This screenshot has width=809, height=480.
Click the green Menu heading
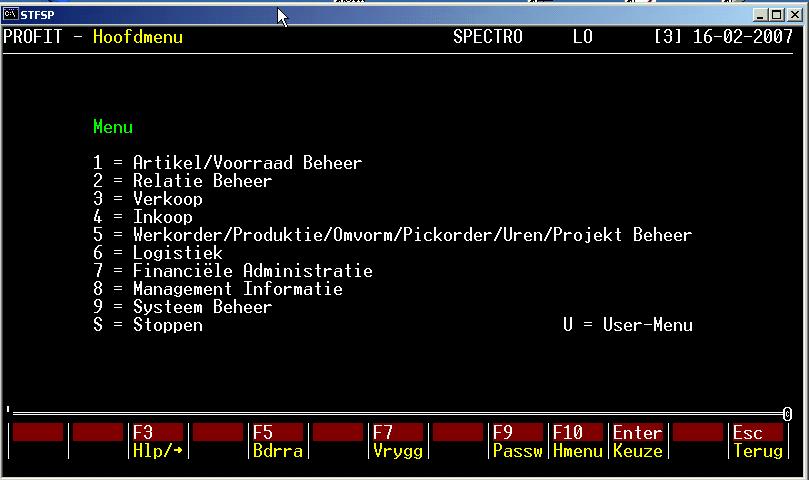tap(113, 127)
